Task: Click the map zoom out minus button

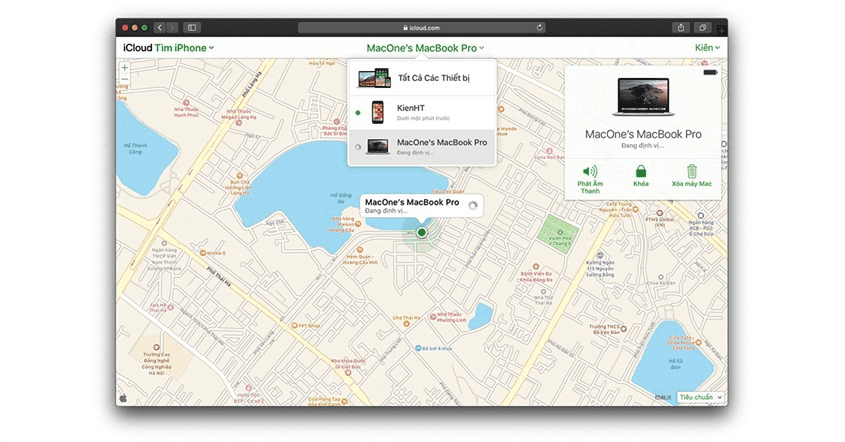Action: click(125, 79)
